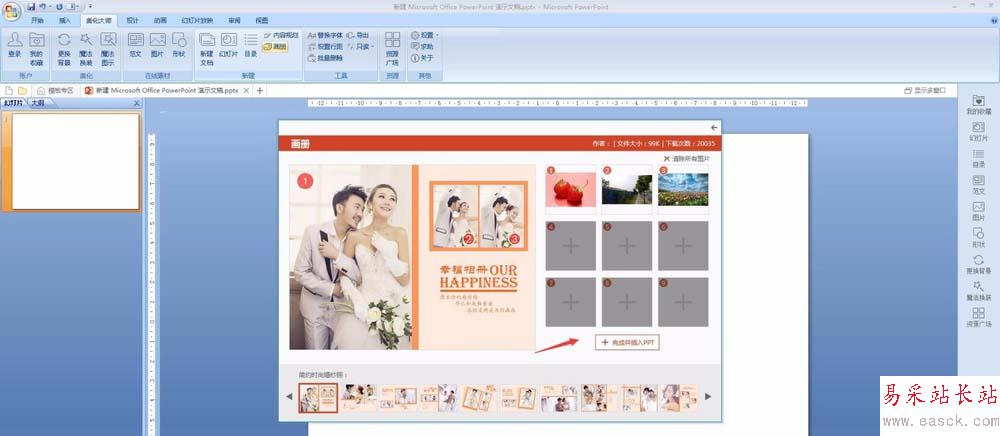
Task: Click 更换背景 icon in the ribbon
Action: pyautogui.click(x=64, y=48)
